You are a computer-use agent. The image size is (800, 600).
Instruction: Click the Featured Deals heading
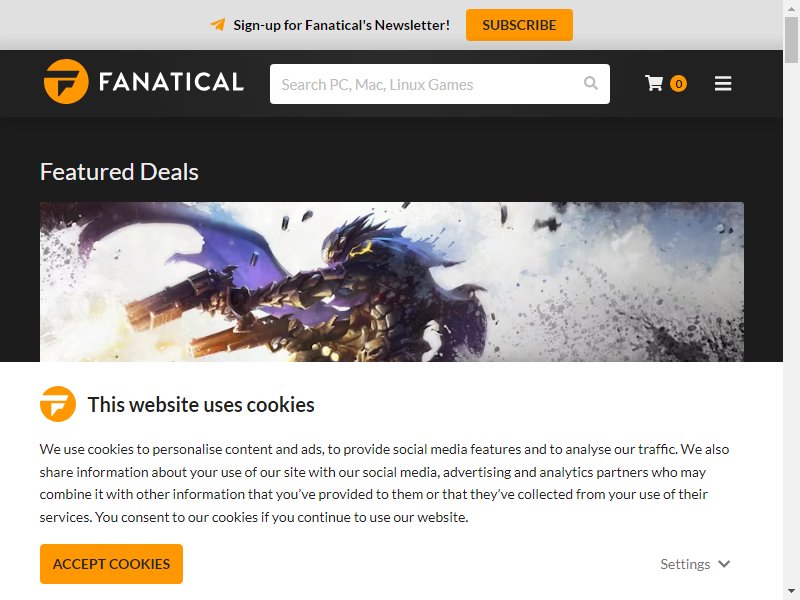[x=119, y=171]
